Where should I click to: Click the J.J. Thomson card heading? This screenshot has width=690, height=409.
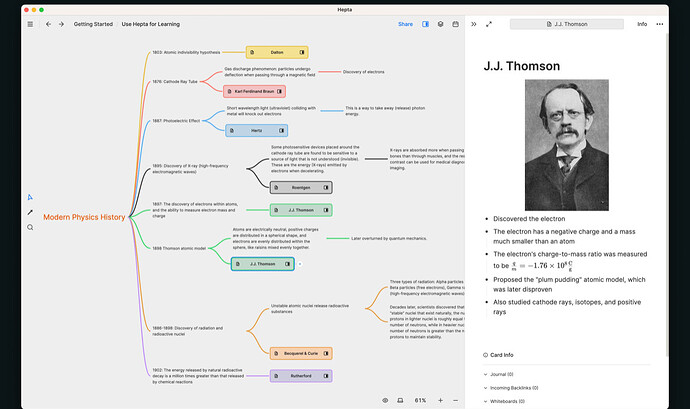pos(522,66)
